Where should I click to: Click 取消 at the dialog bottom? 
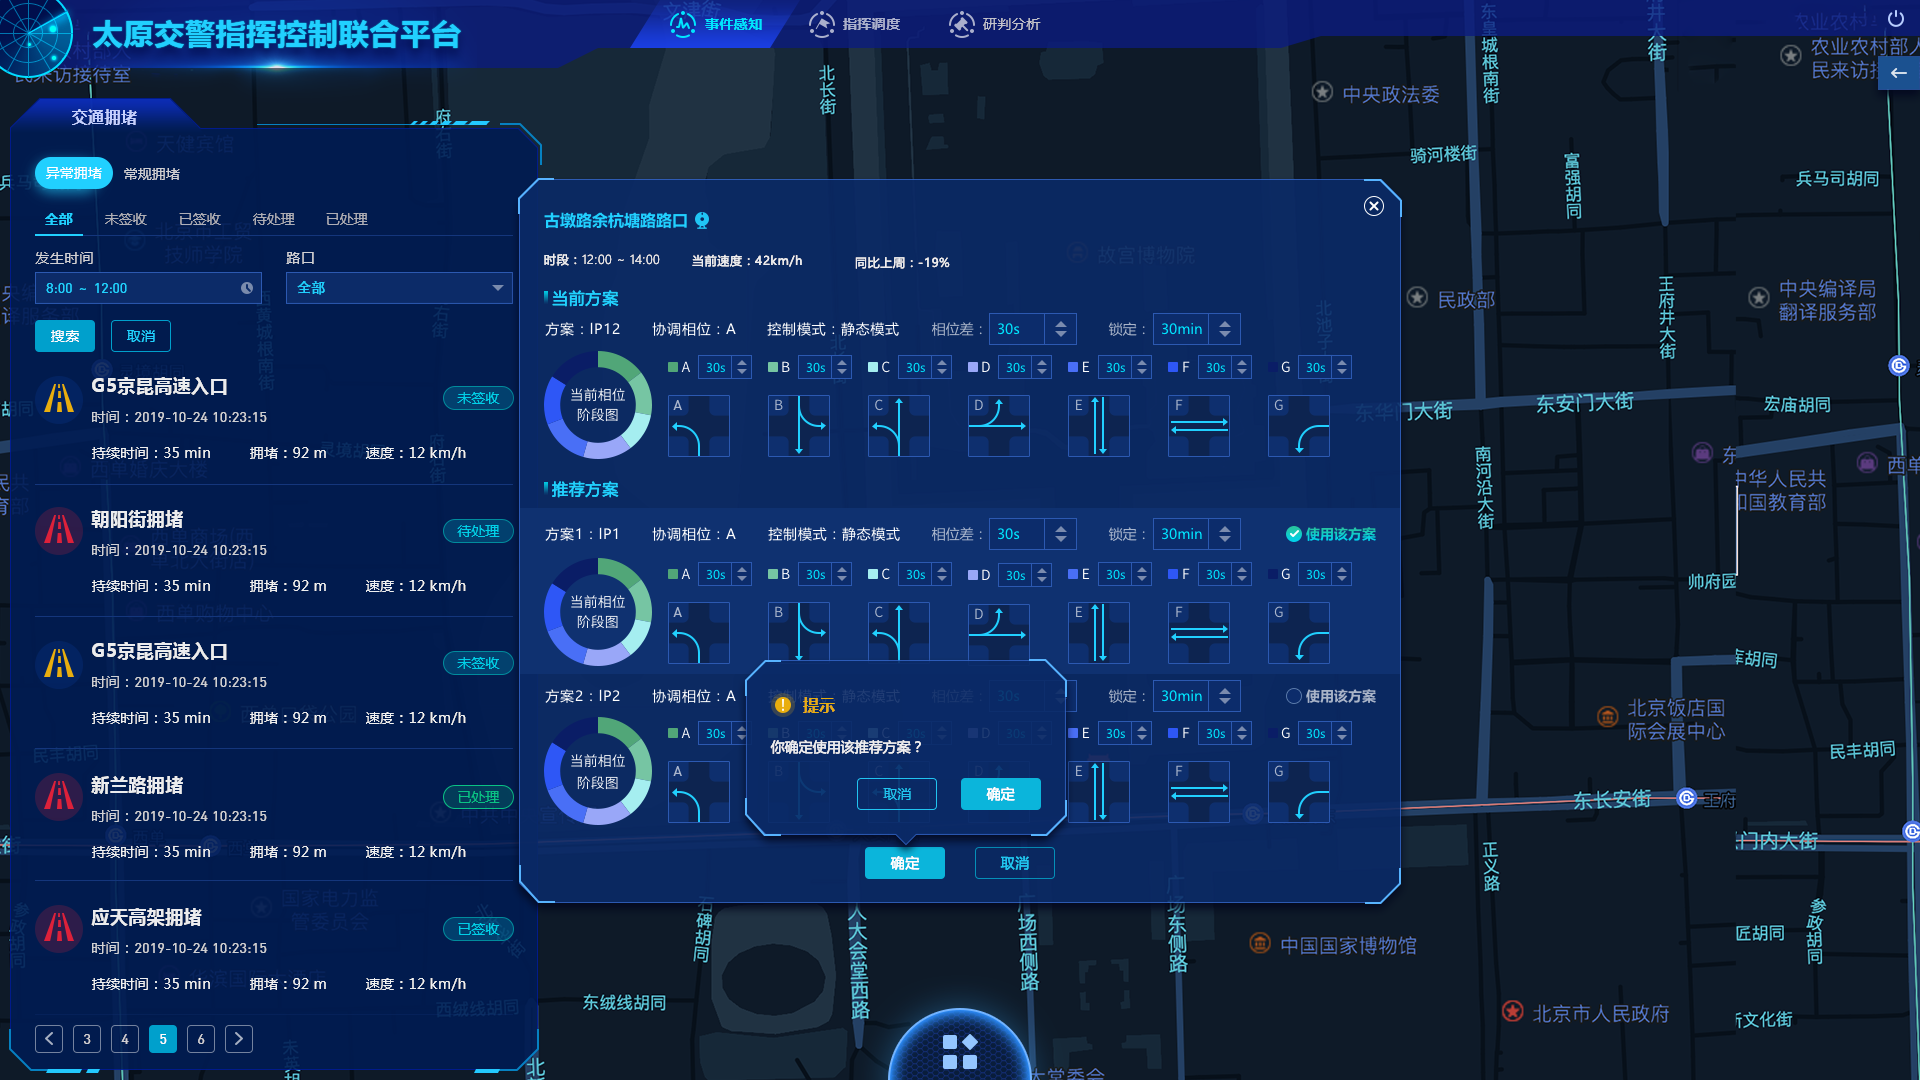[1015, 863]
